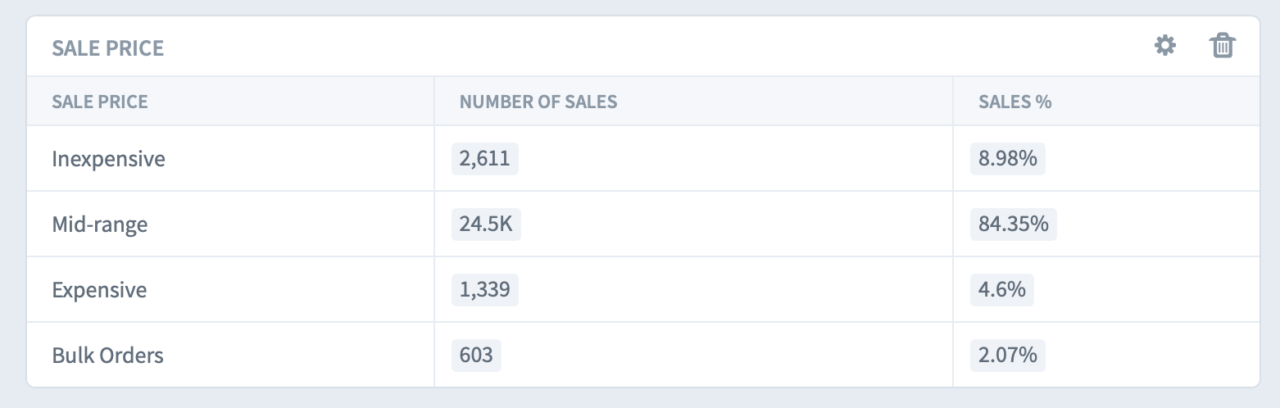Sort by NUMBER OF SALES column header

[538, 101]
